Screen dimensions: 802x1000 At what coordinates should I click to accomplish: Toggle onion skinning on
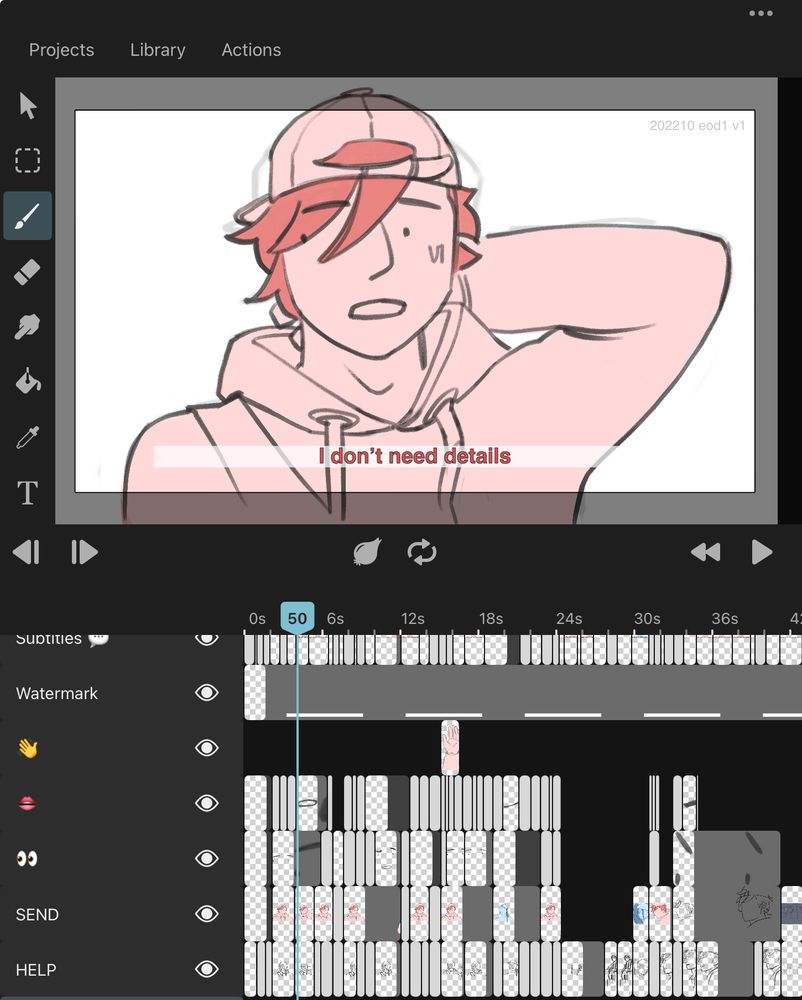(366, 551)
